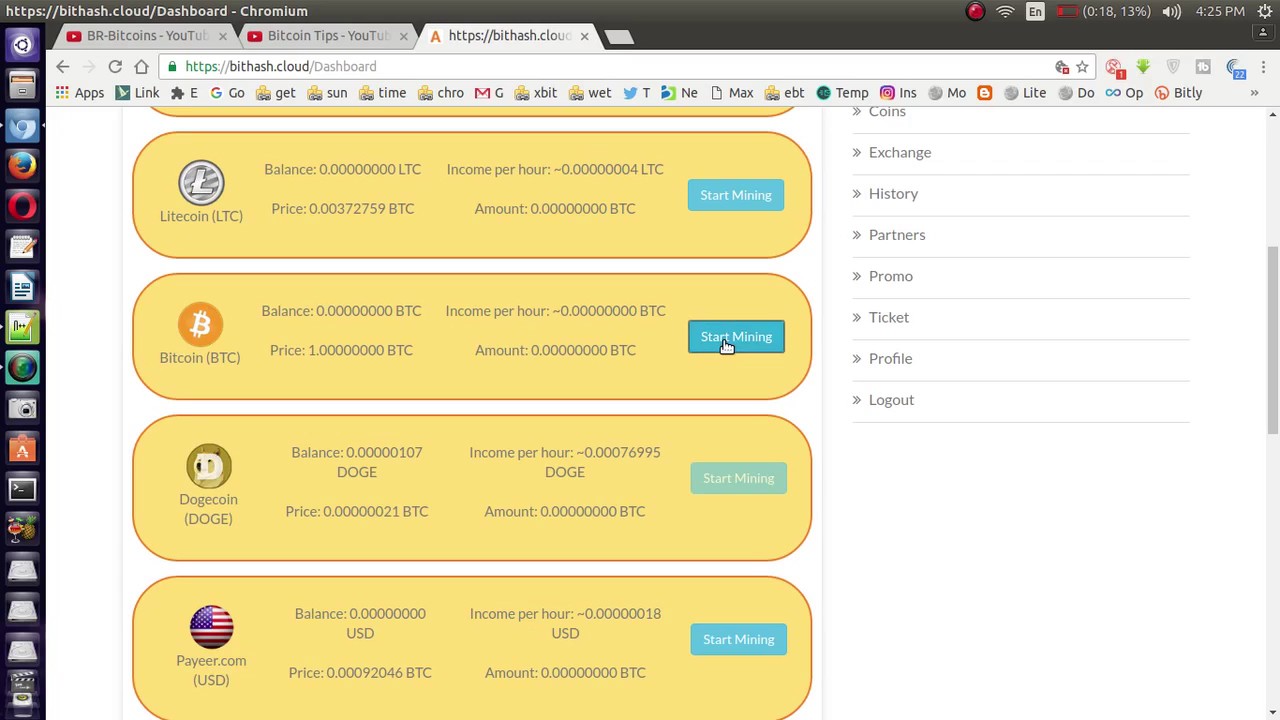Reload the current page

click(x=115, y=66)
